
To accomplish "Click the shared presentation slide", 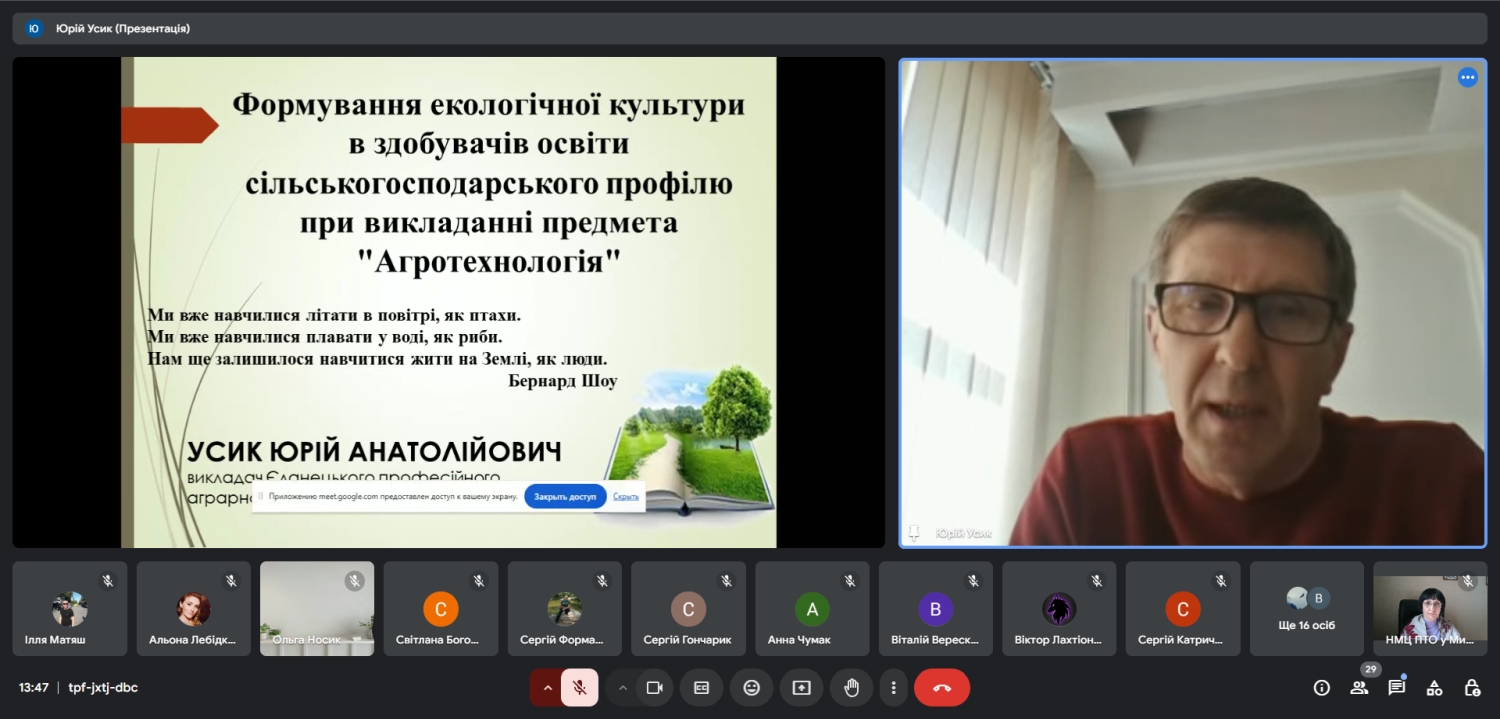I will point(449,302).
